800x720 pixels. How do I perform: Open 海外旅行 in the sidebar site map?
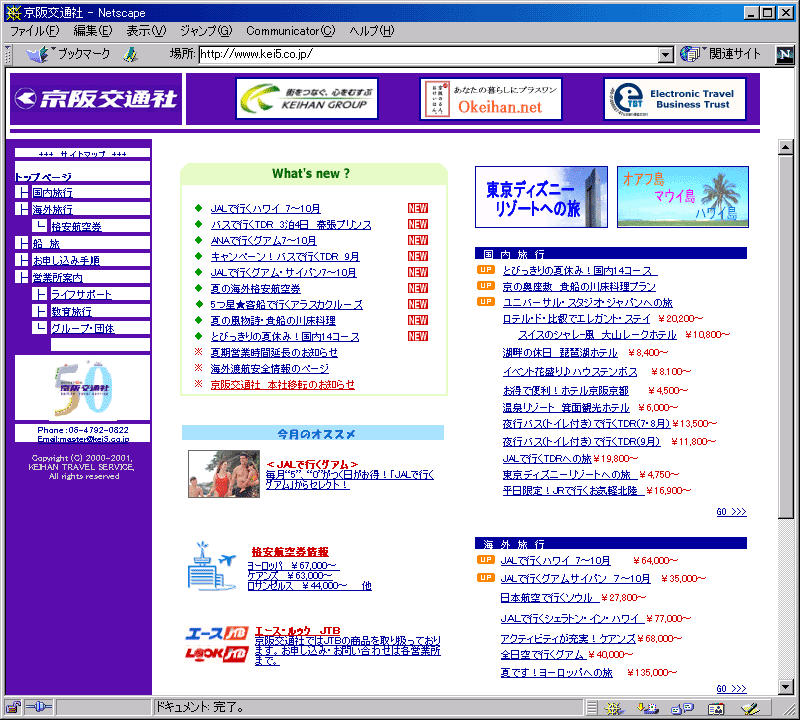[53, 210]
